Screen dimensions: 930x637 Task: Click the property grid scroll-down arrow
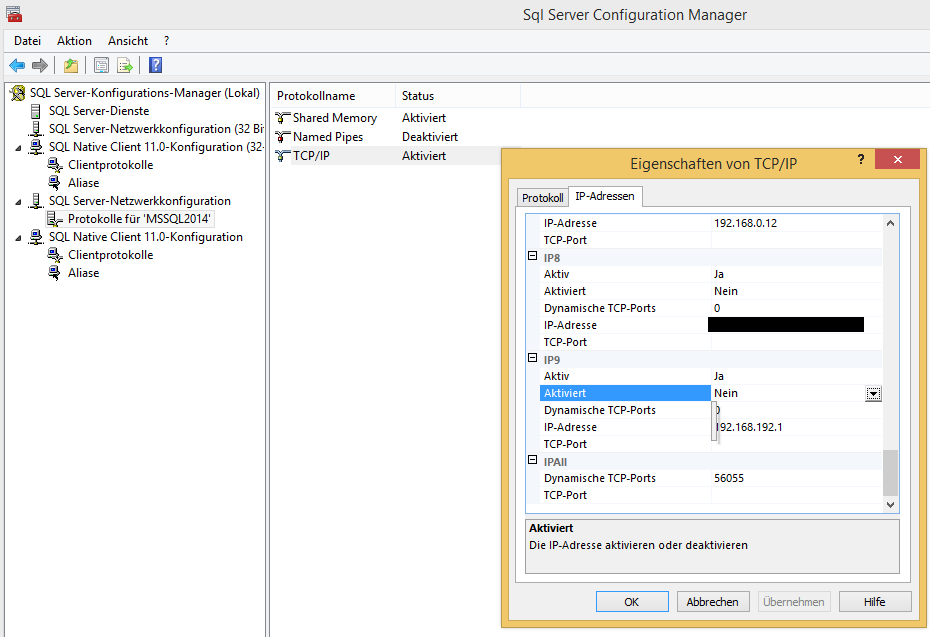pyautogui.click(x=890, y=505)
